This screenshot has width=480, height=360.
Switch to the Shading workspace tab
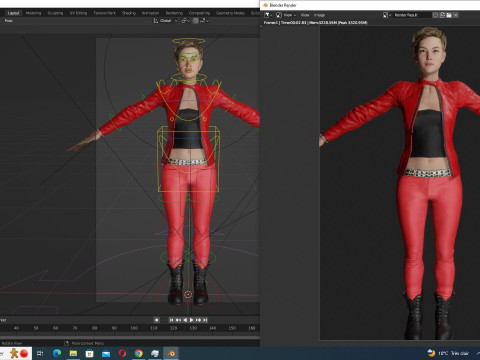pyautogui.click(x=129, y=13)
